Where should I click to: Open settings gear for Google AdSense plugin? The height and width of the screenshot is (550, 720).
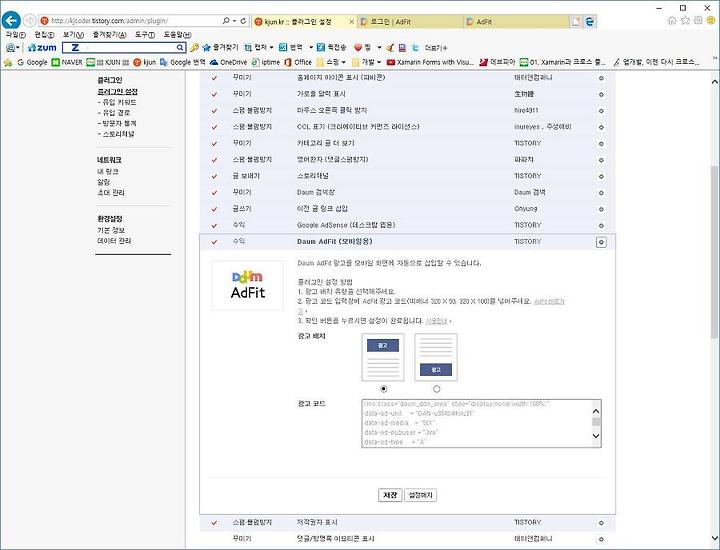pyautogui.click(x=601, y=225)
